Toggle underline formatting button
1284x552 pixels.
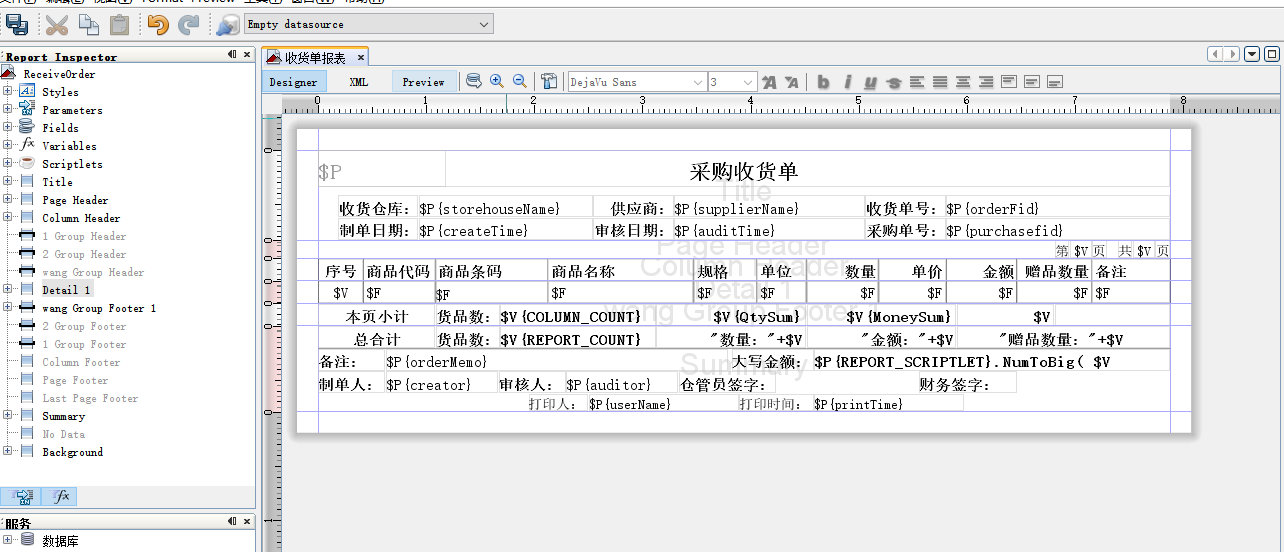tap(870, 82)
